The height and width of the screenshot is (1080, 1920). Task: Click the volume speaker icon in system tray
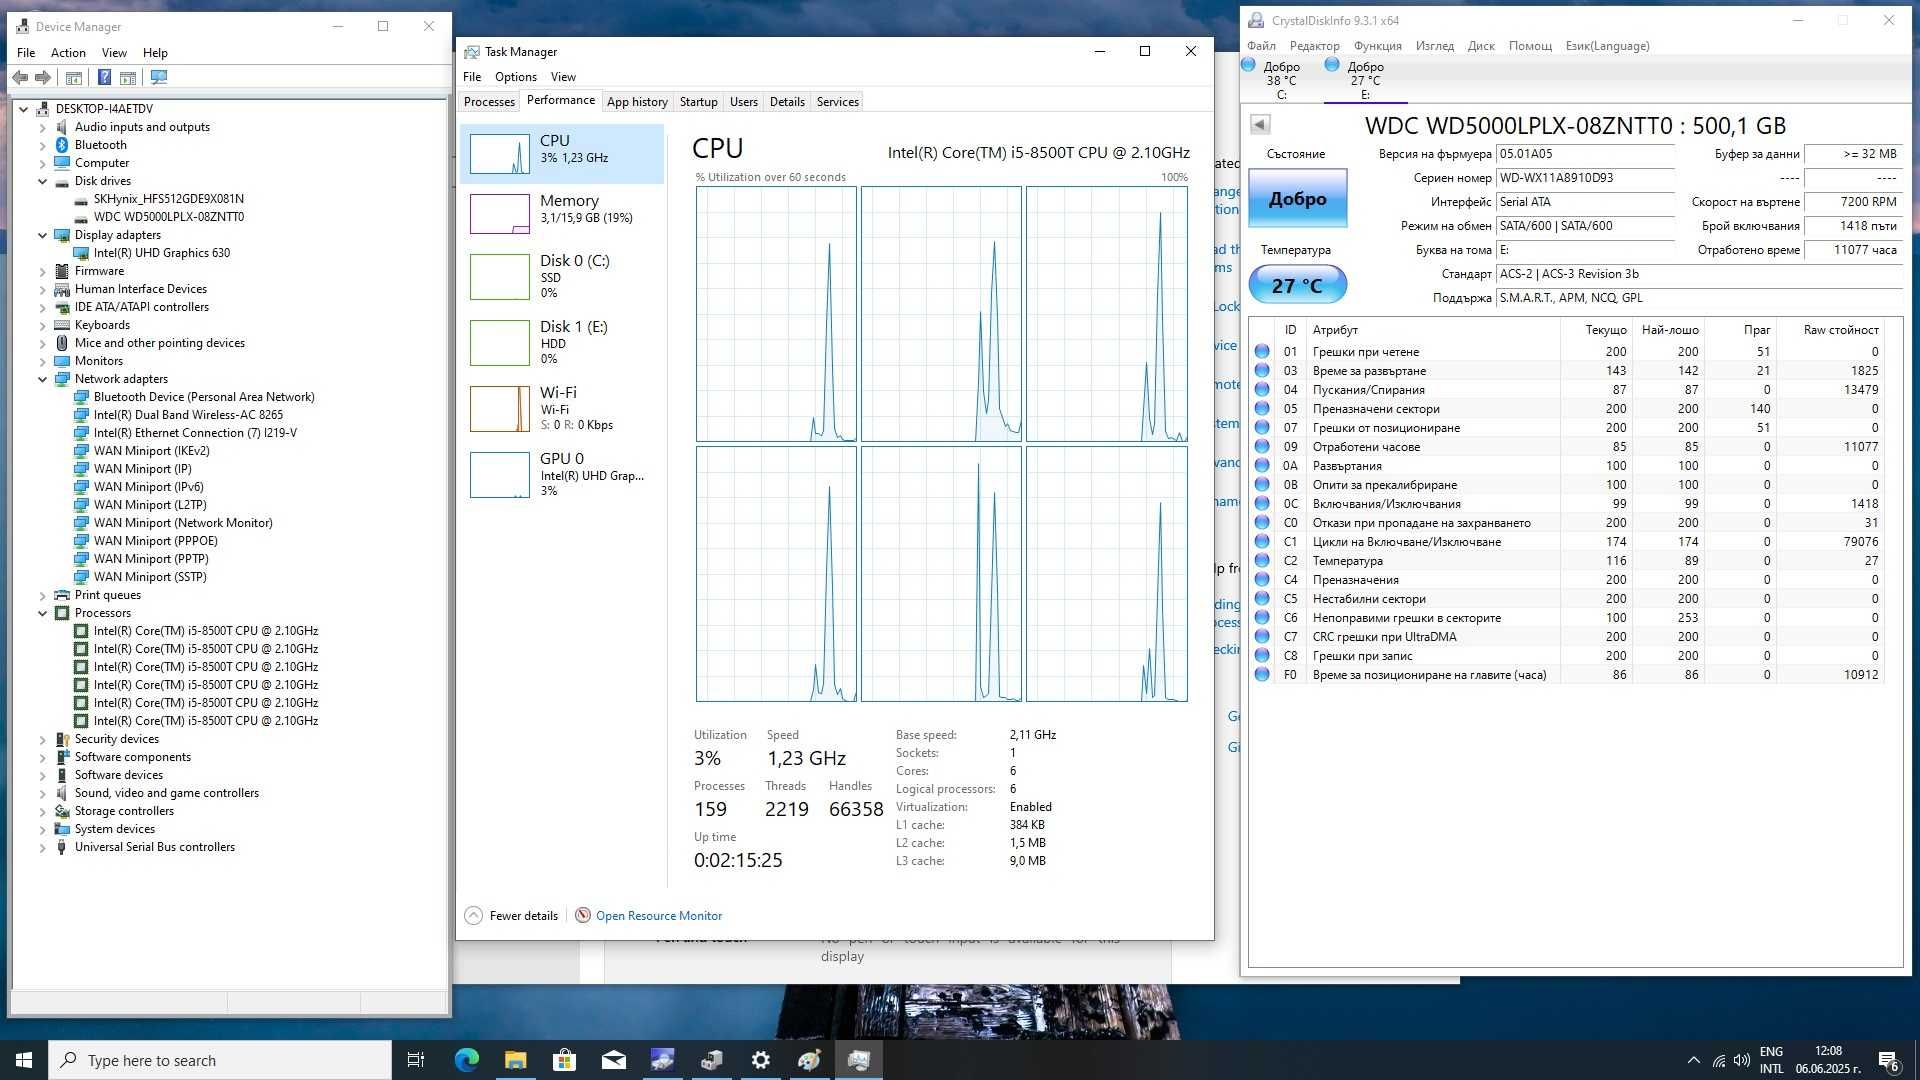point(1741,1060)
